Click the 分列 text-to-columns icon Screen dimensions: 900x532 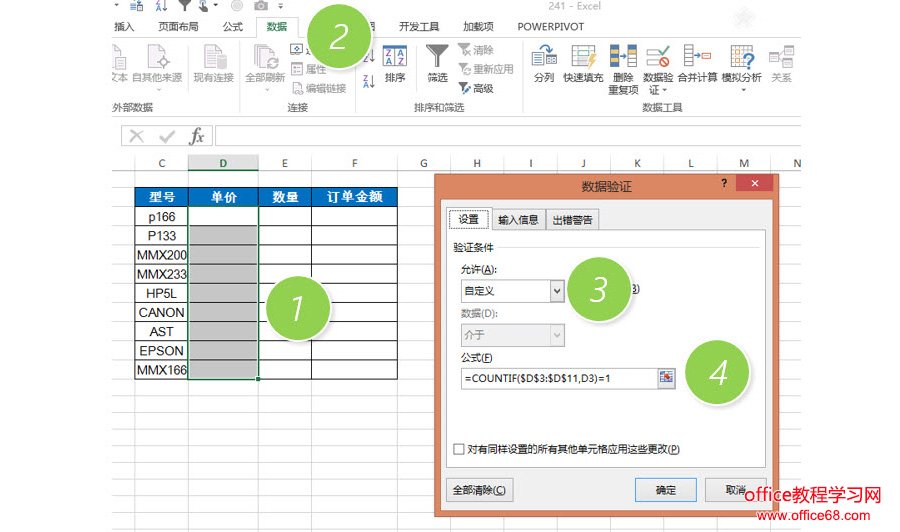pos(544,64)
